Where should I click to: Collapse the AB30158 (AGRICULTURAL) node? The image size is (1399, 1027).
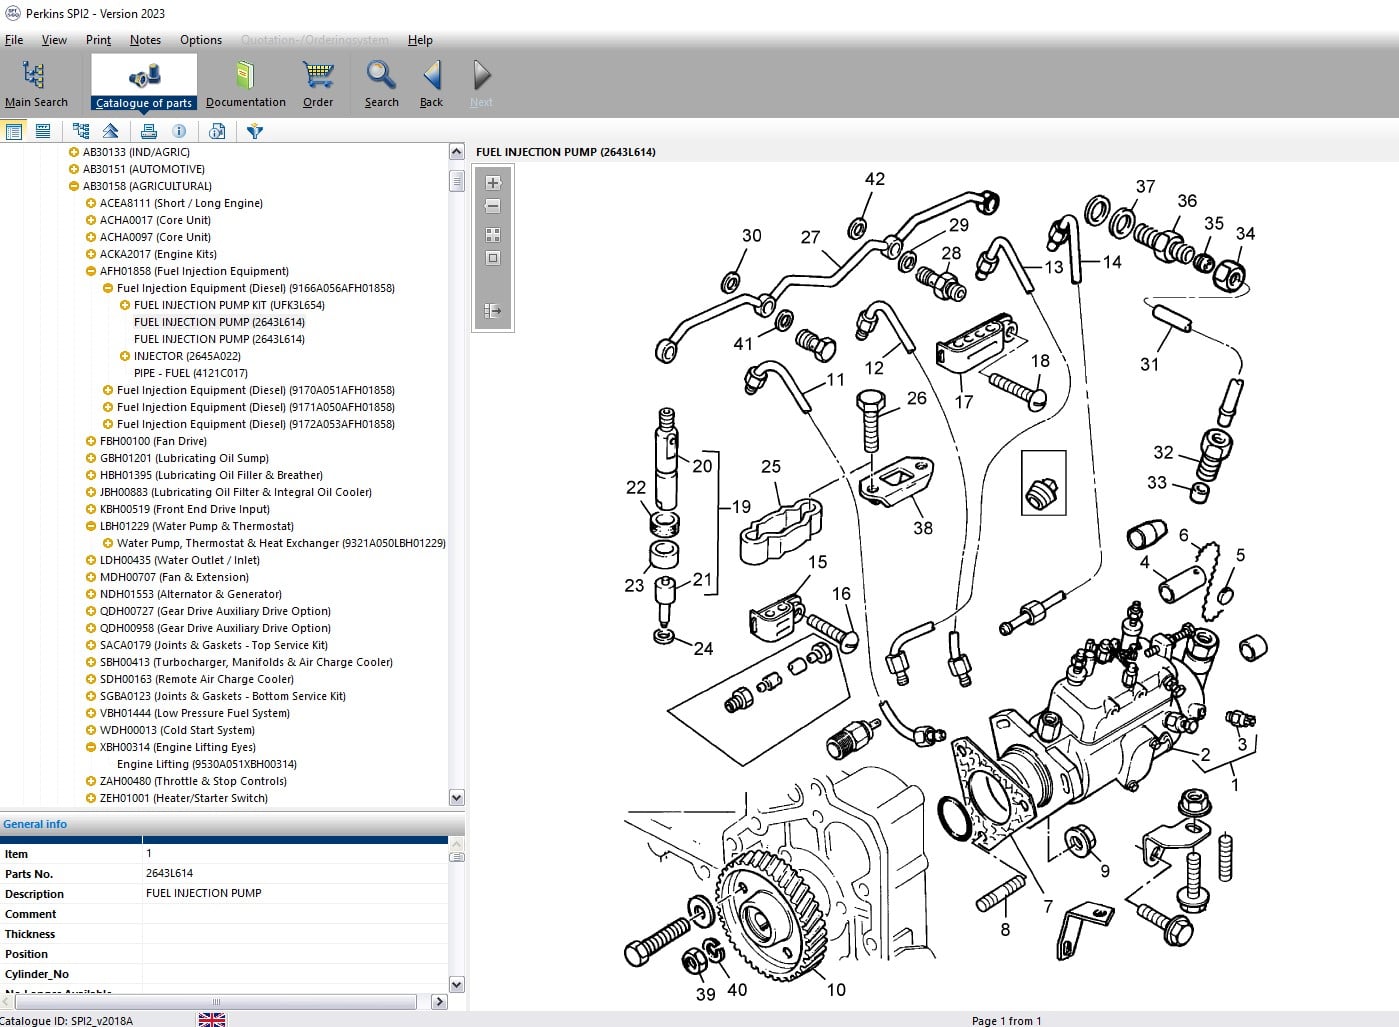point(73,186)
